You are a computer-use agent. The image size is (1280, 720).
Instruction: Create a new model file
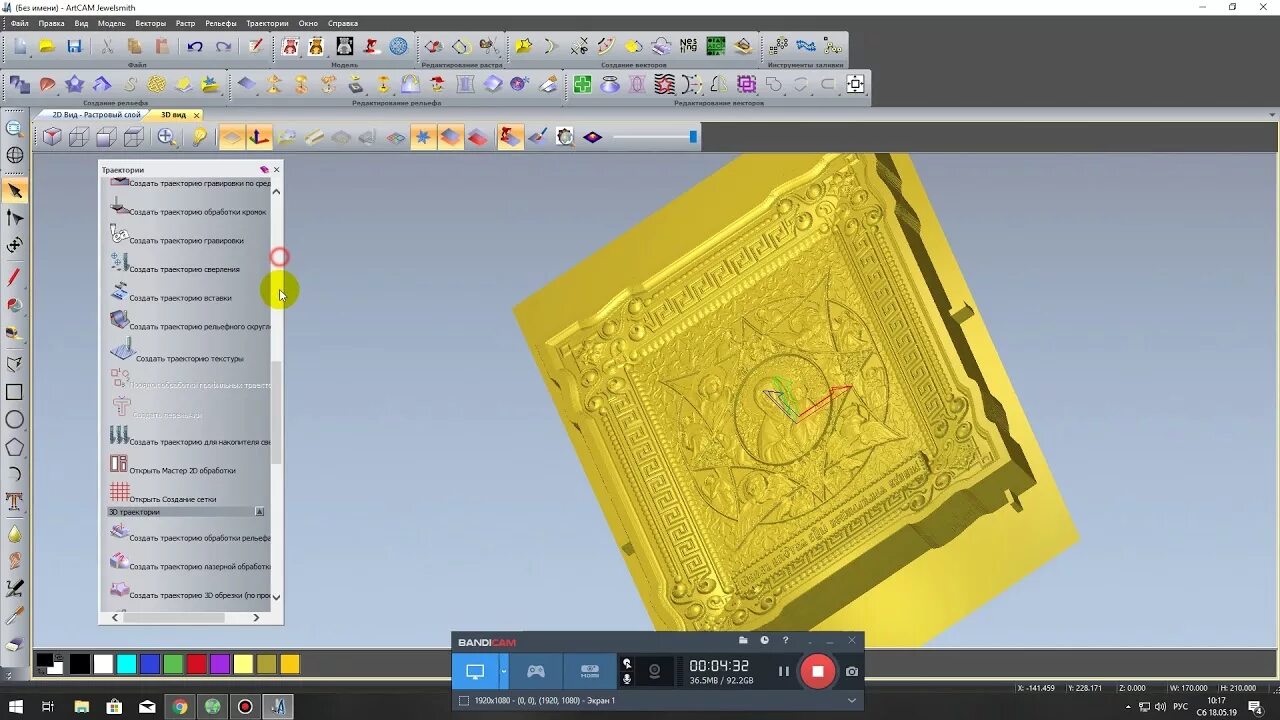click(x=20, y=46)
